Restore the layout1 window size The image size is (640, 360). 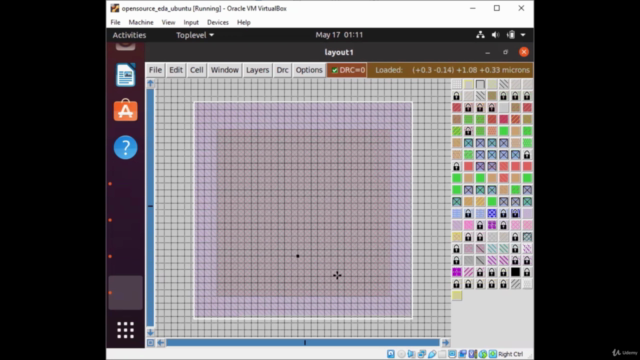pos(506,52)
